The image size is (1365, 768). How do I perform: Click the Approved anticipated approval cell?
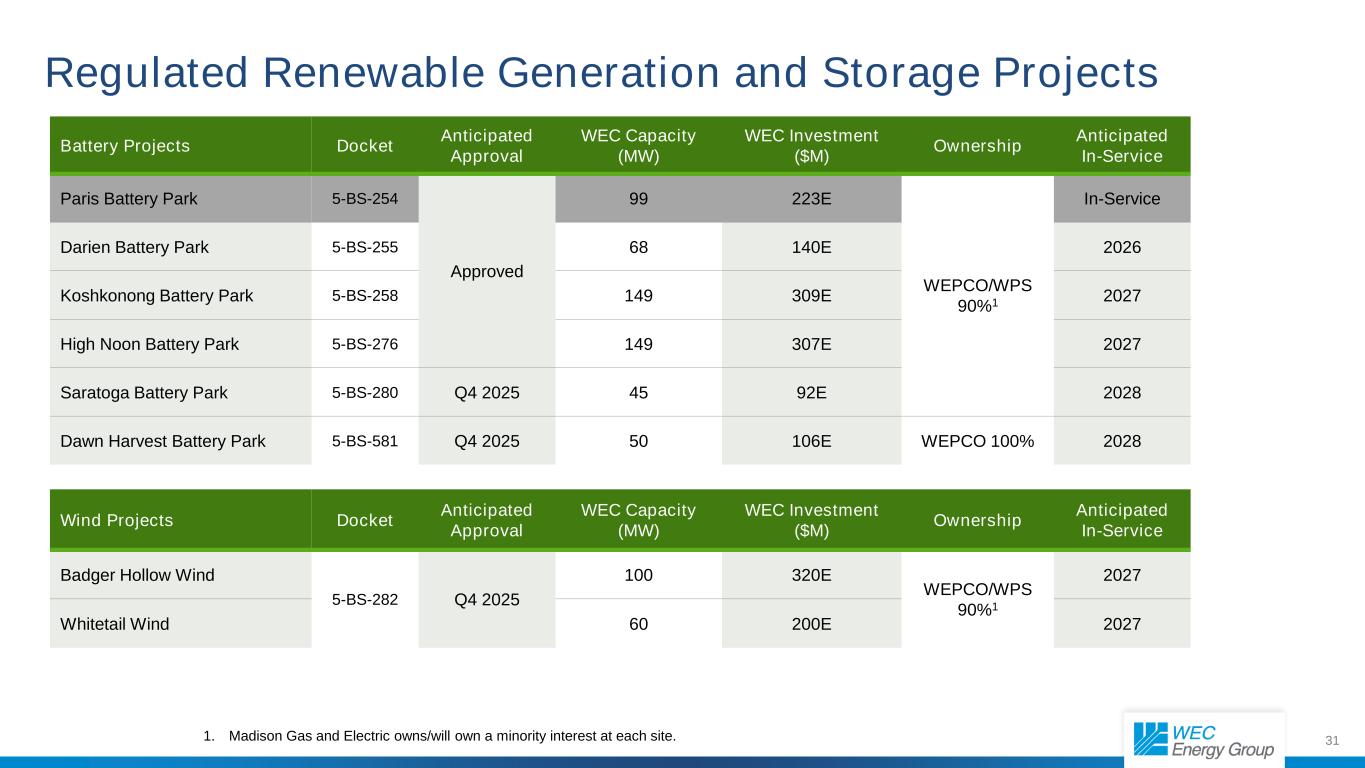(486, 271)
